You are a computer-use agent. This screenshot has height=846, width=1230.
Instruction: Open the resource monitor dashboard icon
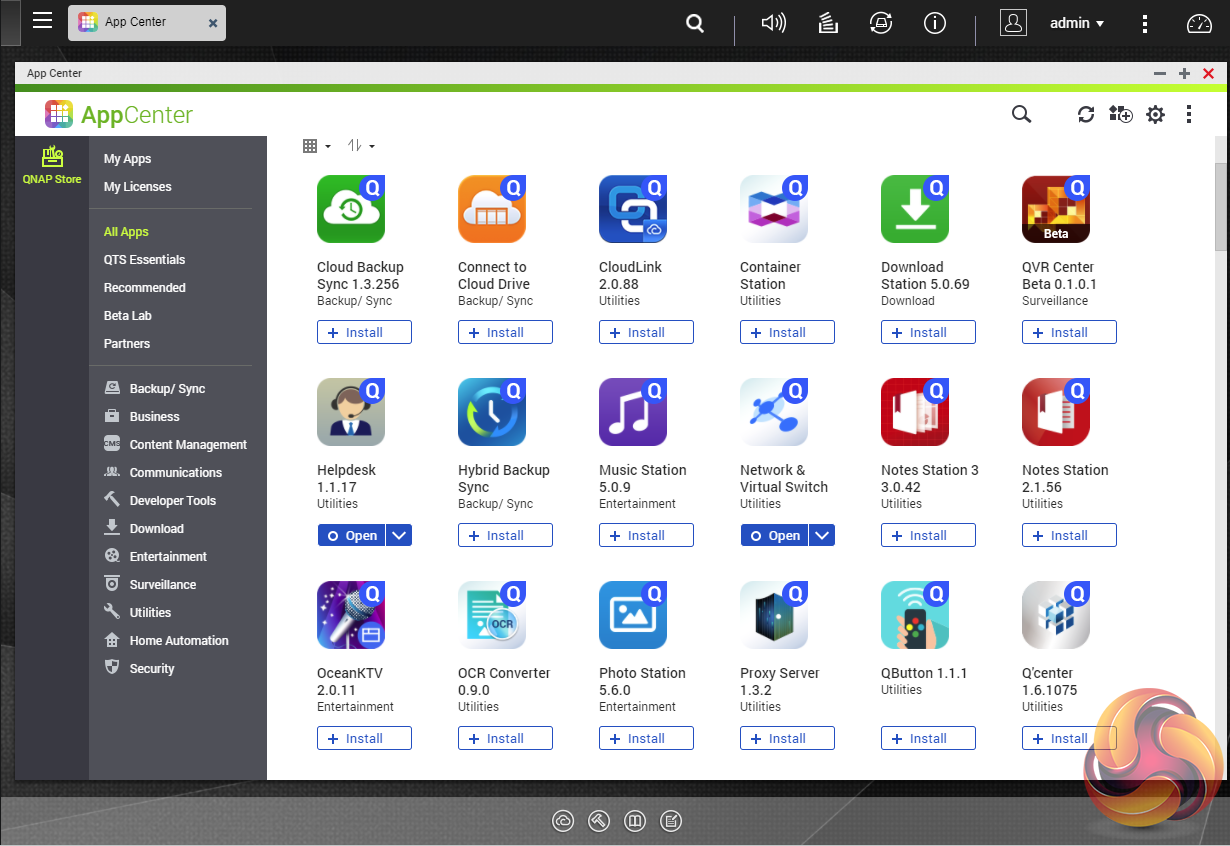(x=1199, y=23)
